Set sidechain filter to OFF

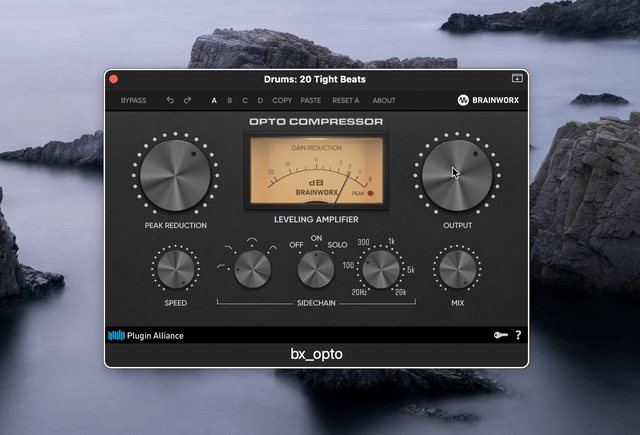296,245
